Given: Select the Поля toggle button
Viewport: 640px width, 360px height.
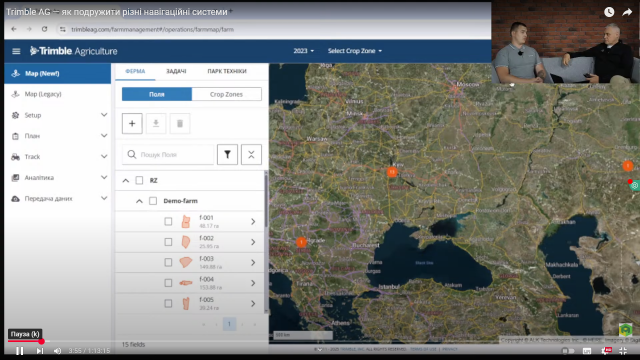Looking at the screenshot, I should pyautogui.click(x=157, y=94).
